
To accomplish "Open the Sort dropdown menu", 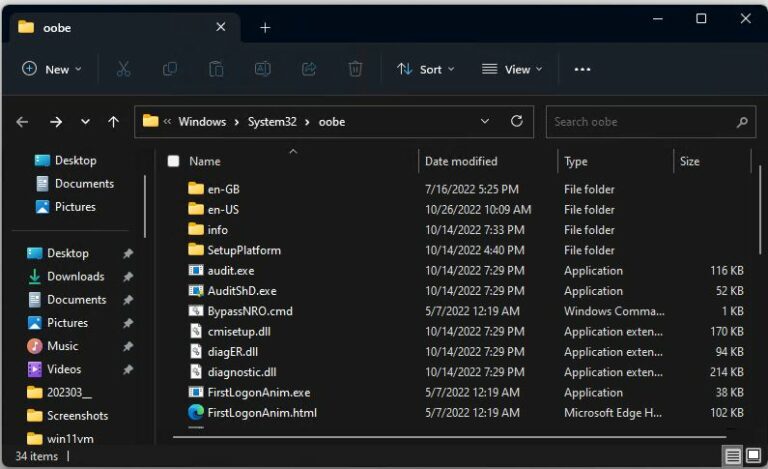I will (426, 69).
